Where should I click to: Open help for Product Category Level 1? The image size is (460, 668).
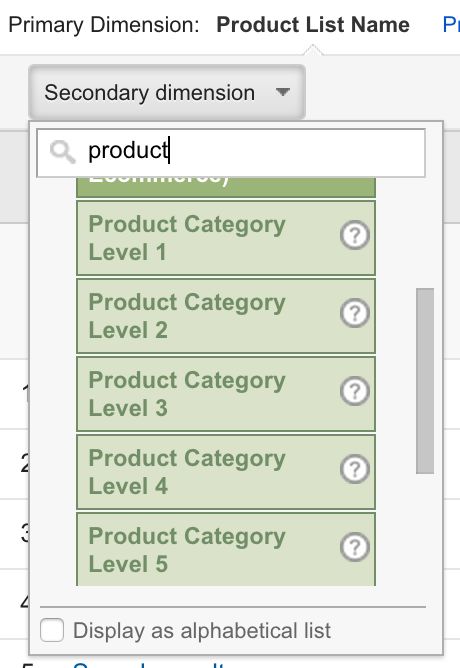(x=355, y=235)
